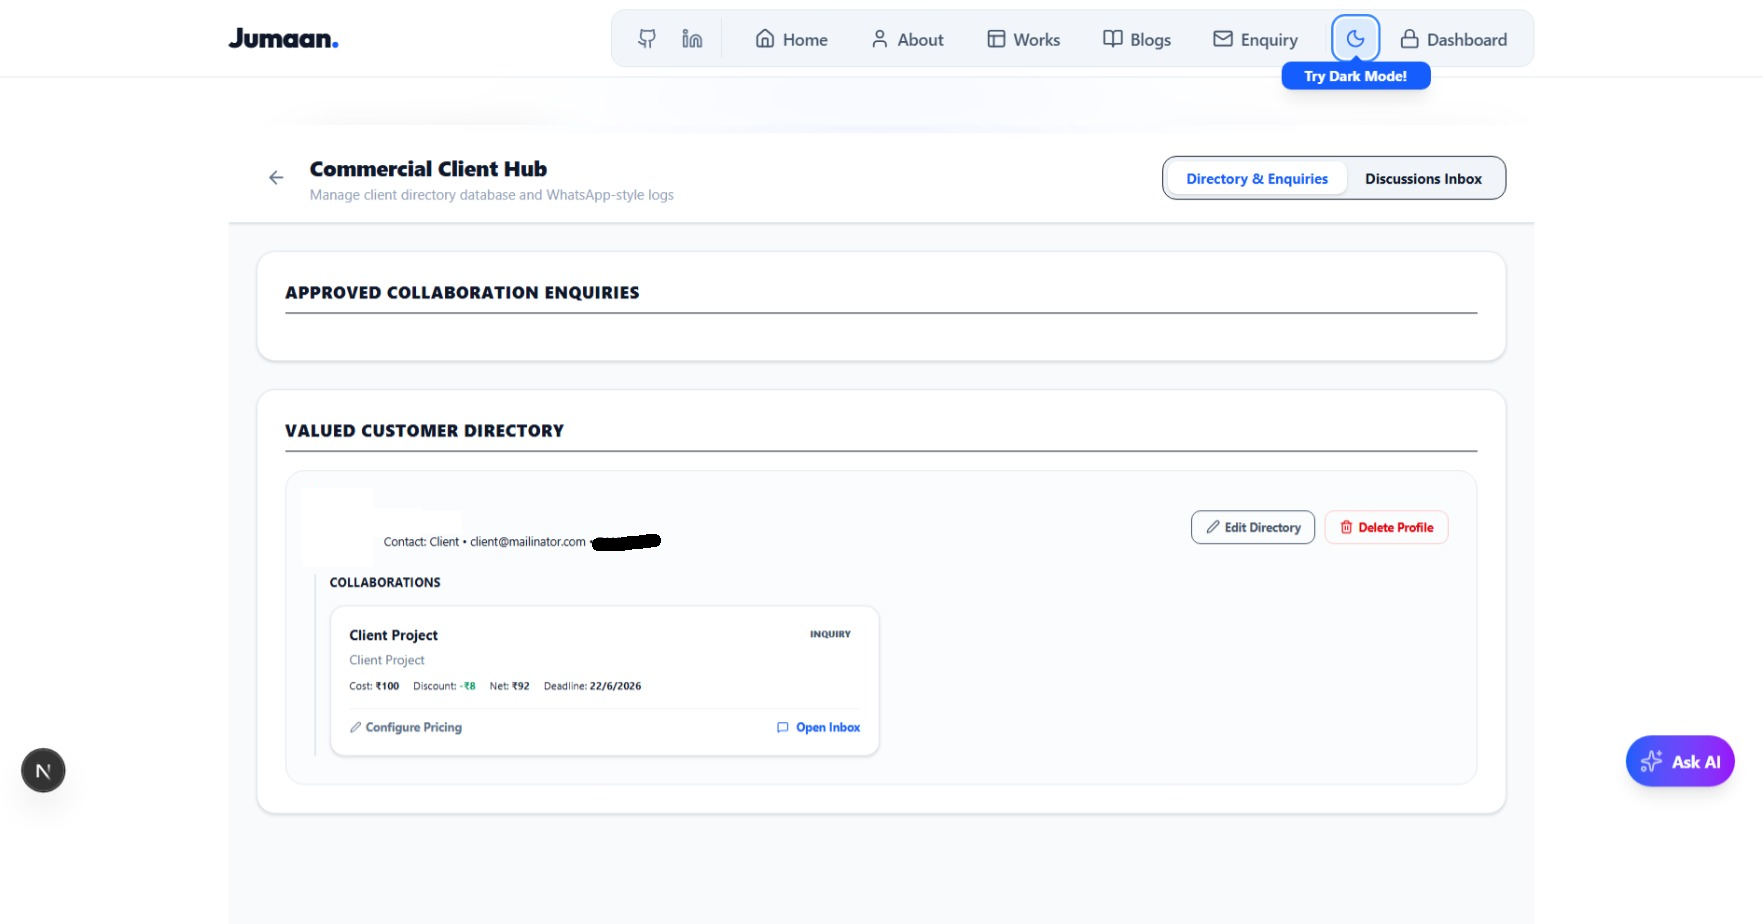Click the client@mailinator.com contact text

[528, 542]
